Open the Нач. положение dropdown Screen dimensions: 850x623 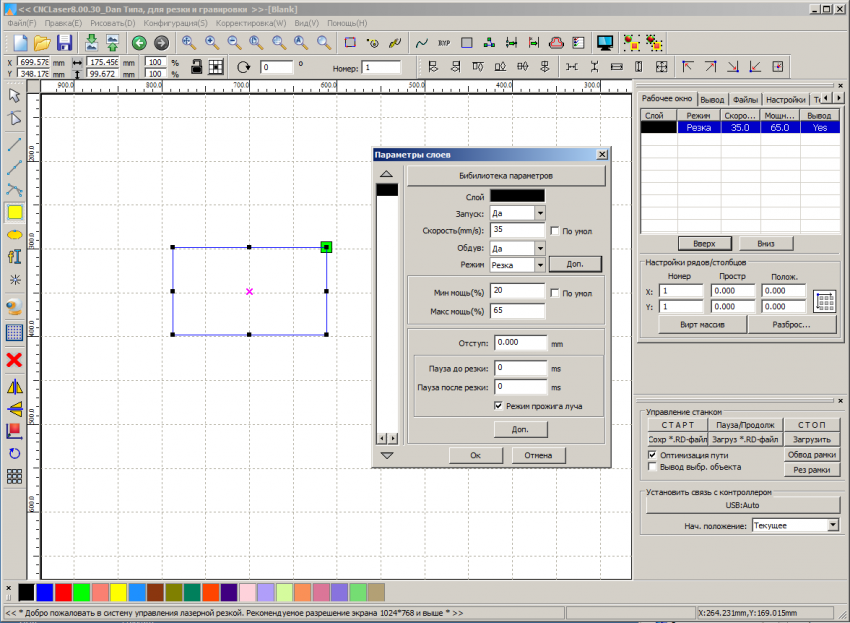coord(832,525)
